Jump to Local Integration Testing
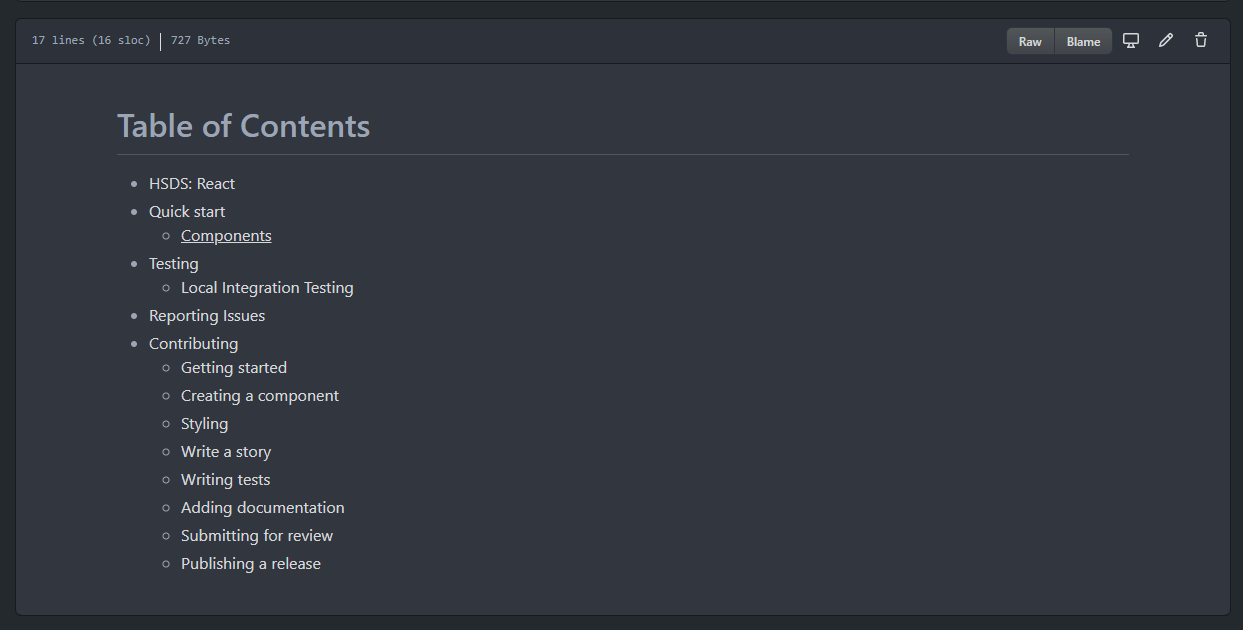The height and width of the screenshot is (630, 1243). tap(267, 287)
